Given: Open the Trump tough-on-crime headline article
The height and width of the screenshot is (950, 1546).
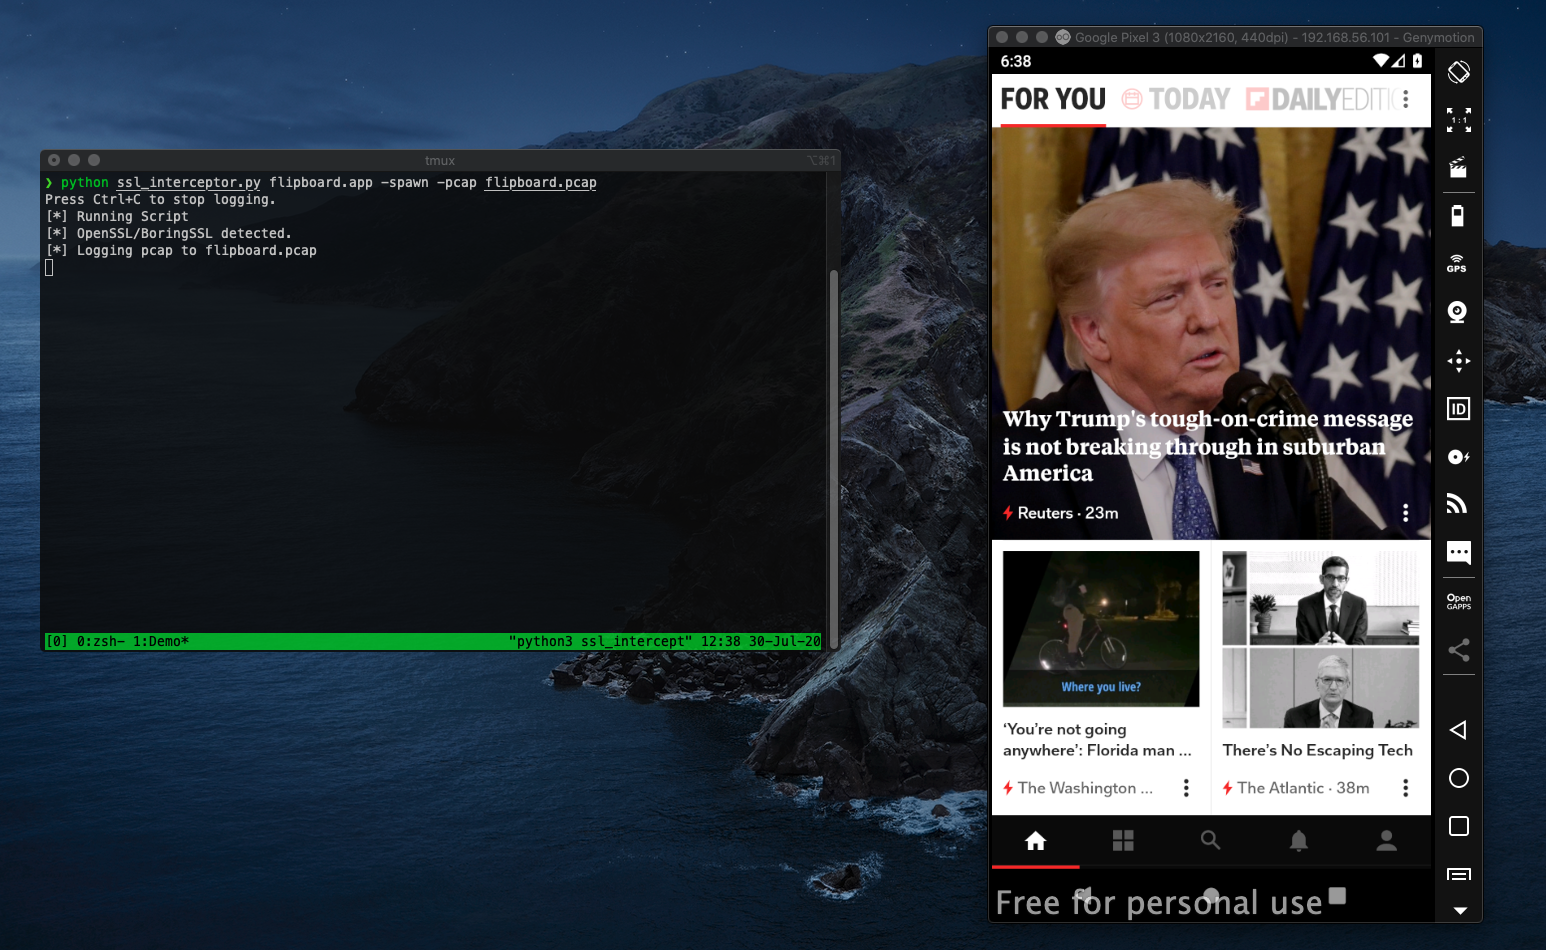Looking at the screenshot, I should (x=1208, y=446).
